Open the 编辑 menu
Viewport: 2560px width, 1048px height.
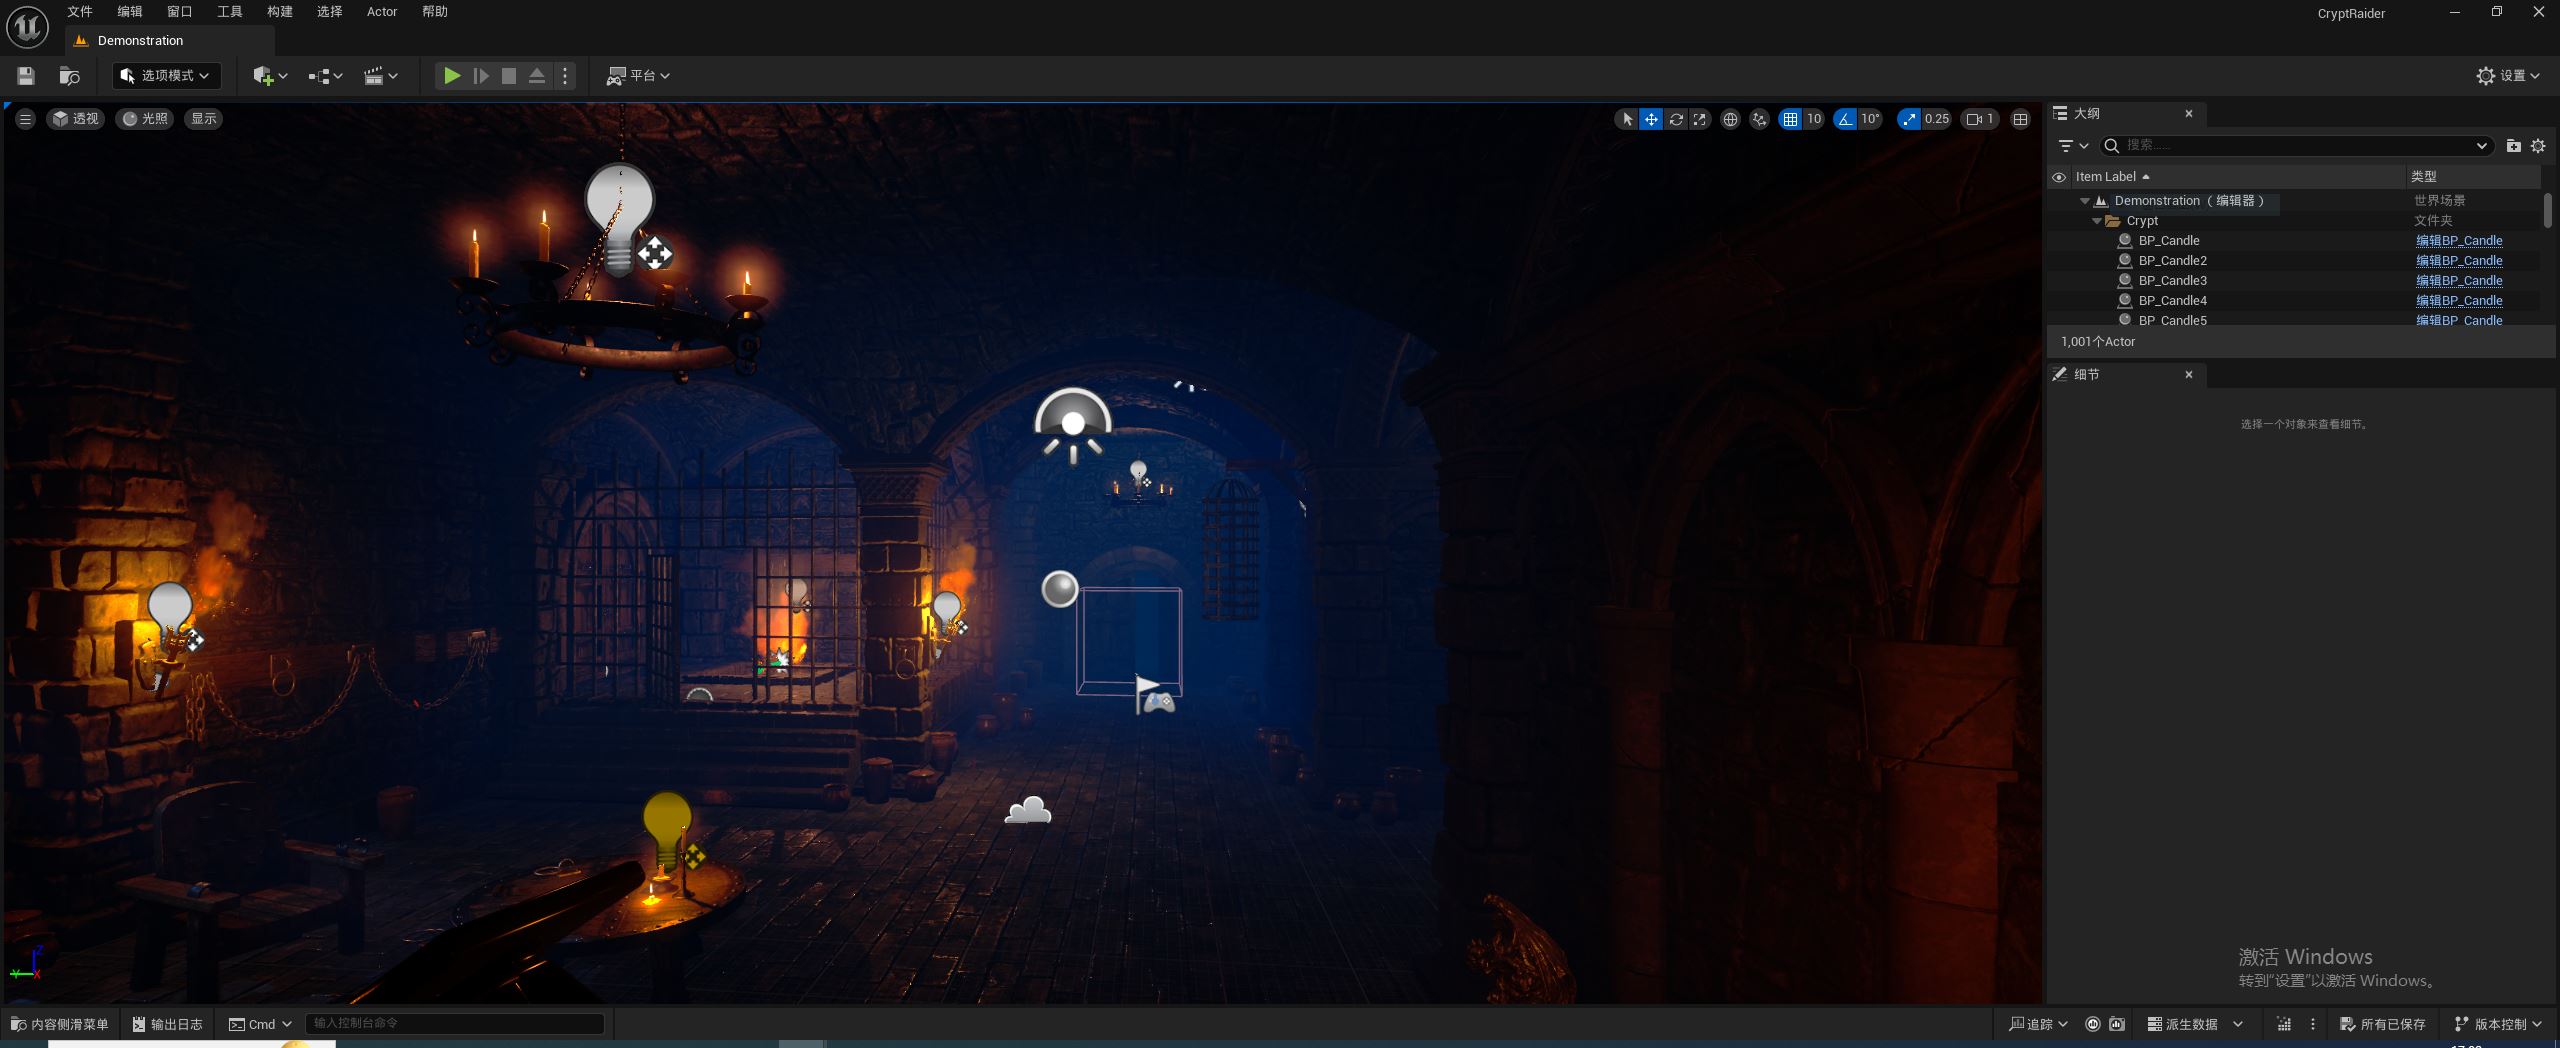pos(130,12)
